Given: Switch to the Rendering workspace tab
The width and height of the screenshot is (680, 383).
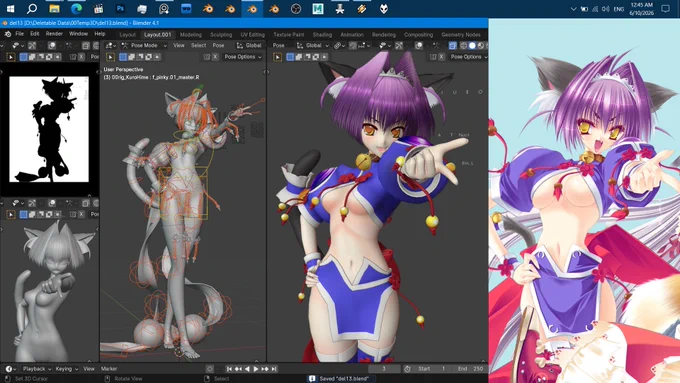Looking at the screenshot, I should [x=384, y=35].
